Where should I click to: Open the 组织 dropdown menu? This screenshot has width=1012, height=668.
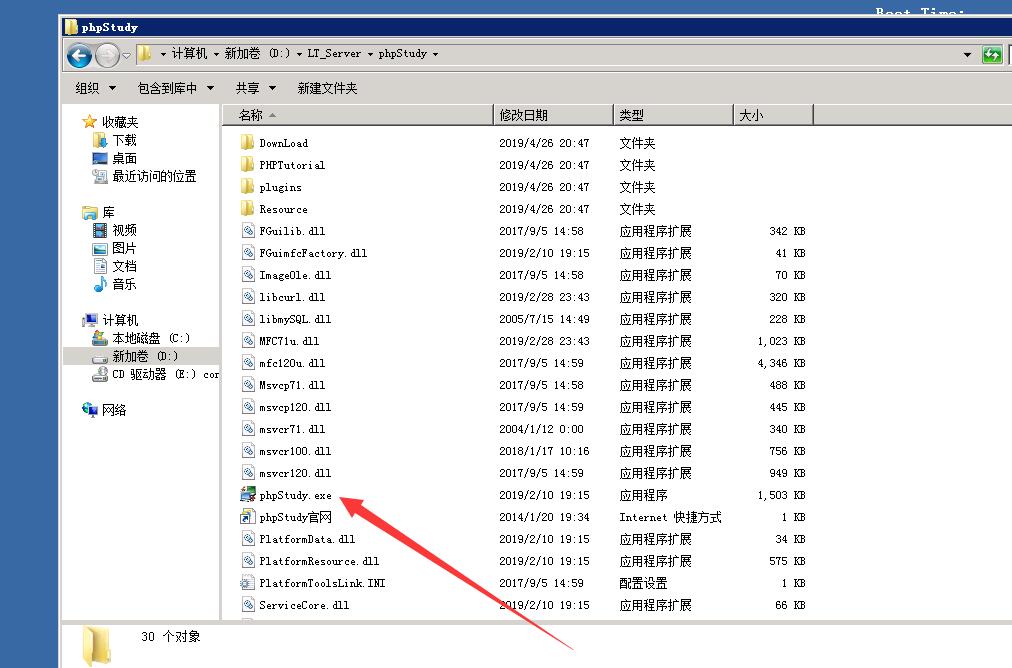96,88
